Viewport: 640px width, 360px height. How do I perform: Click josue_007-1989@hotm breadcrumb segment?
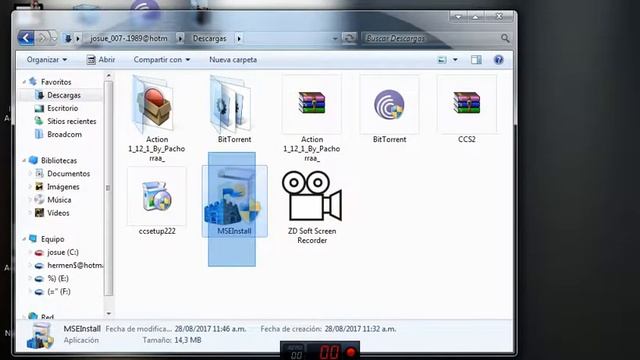(x=129, y=38)
